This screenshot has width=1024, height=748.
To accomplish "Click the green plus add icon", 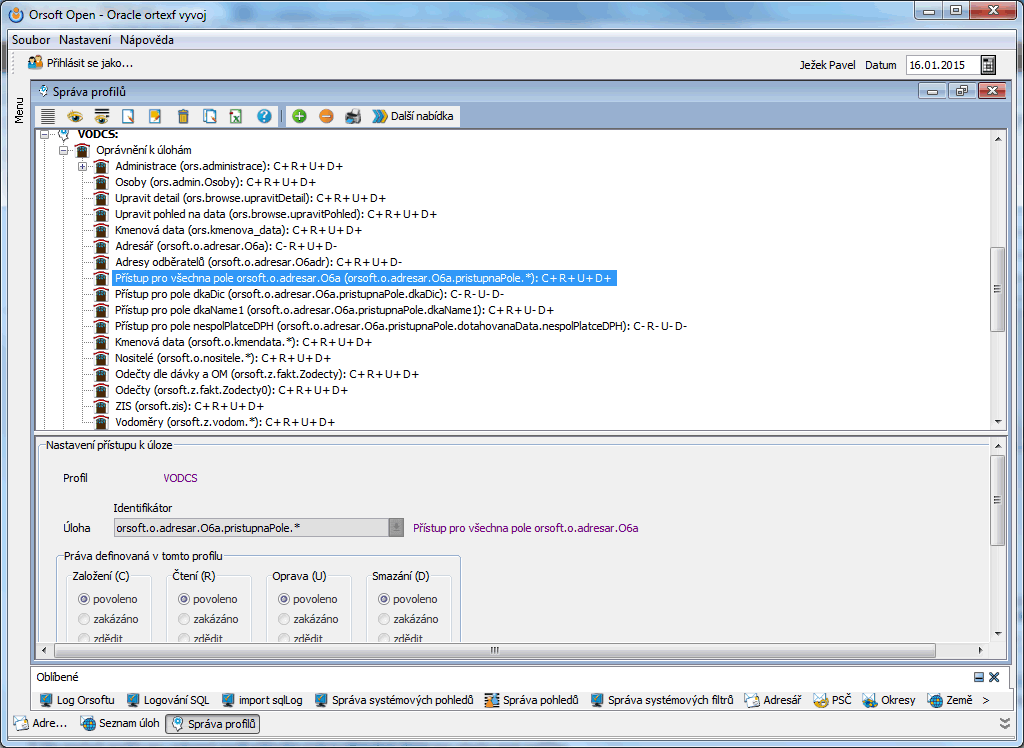I will tap(299, 116).
